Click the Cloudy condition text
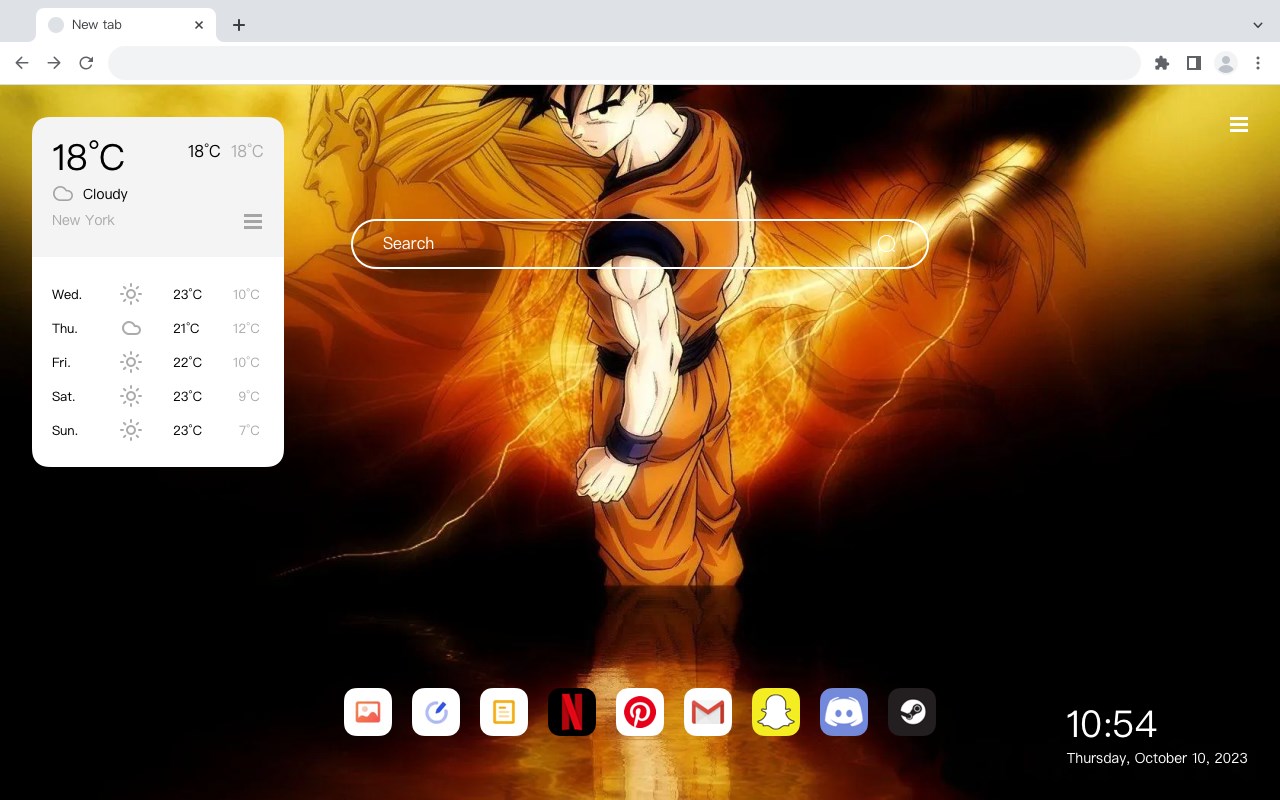1280x800 pixels. pyautogui.click(x=105, y=194)
